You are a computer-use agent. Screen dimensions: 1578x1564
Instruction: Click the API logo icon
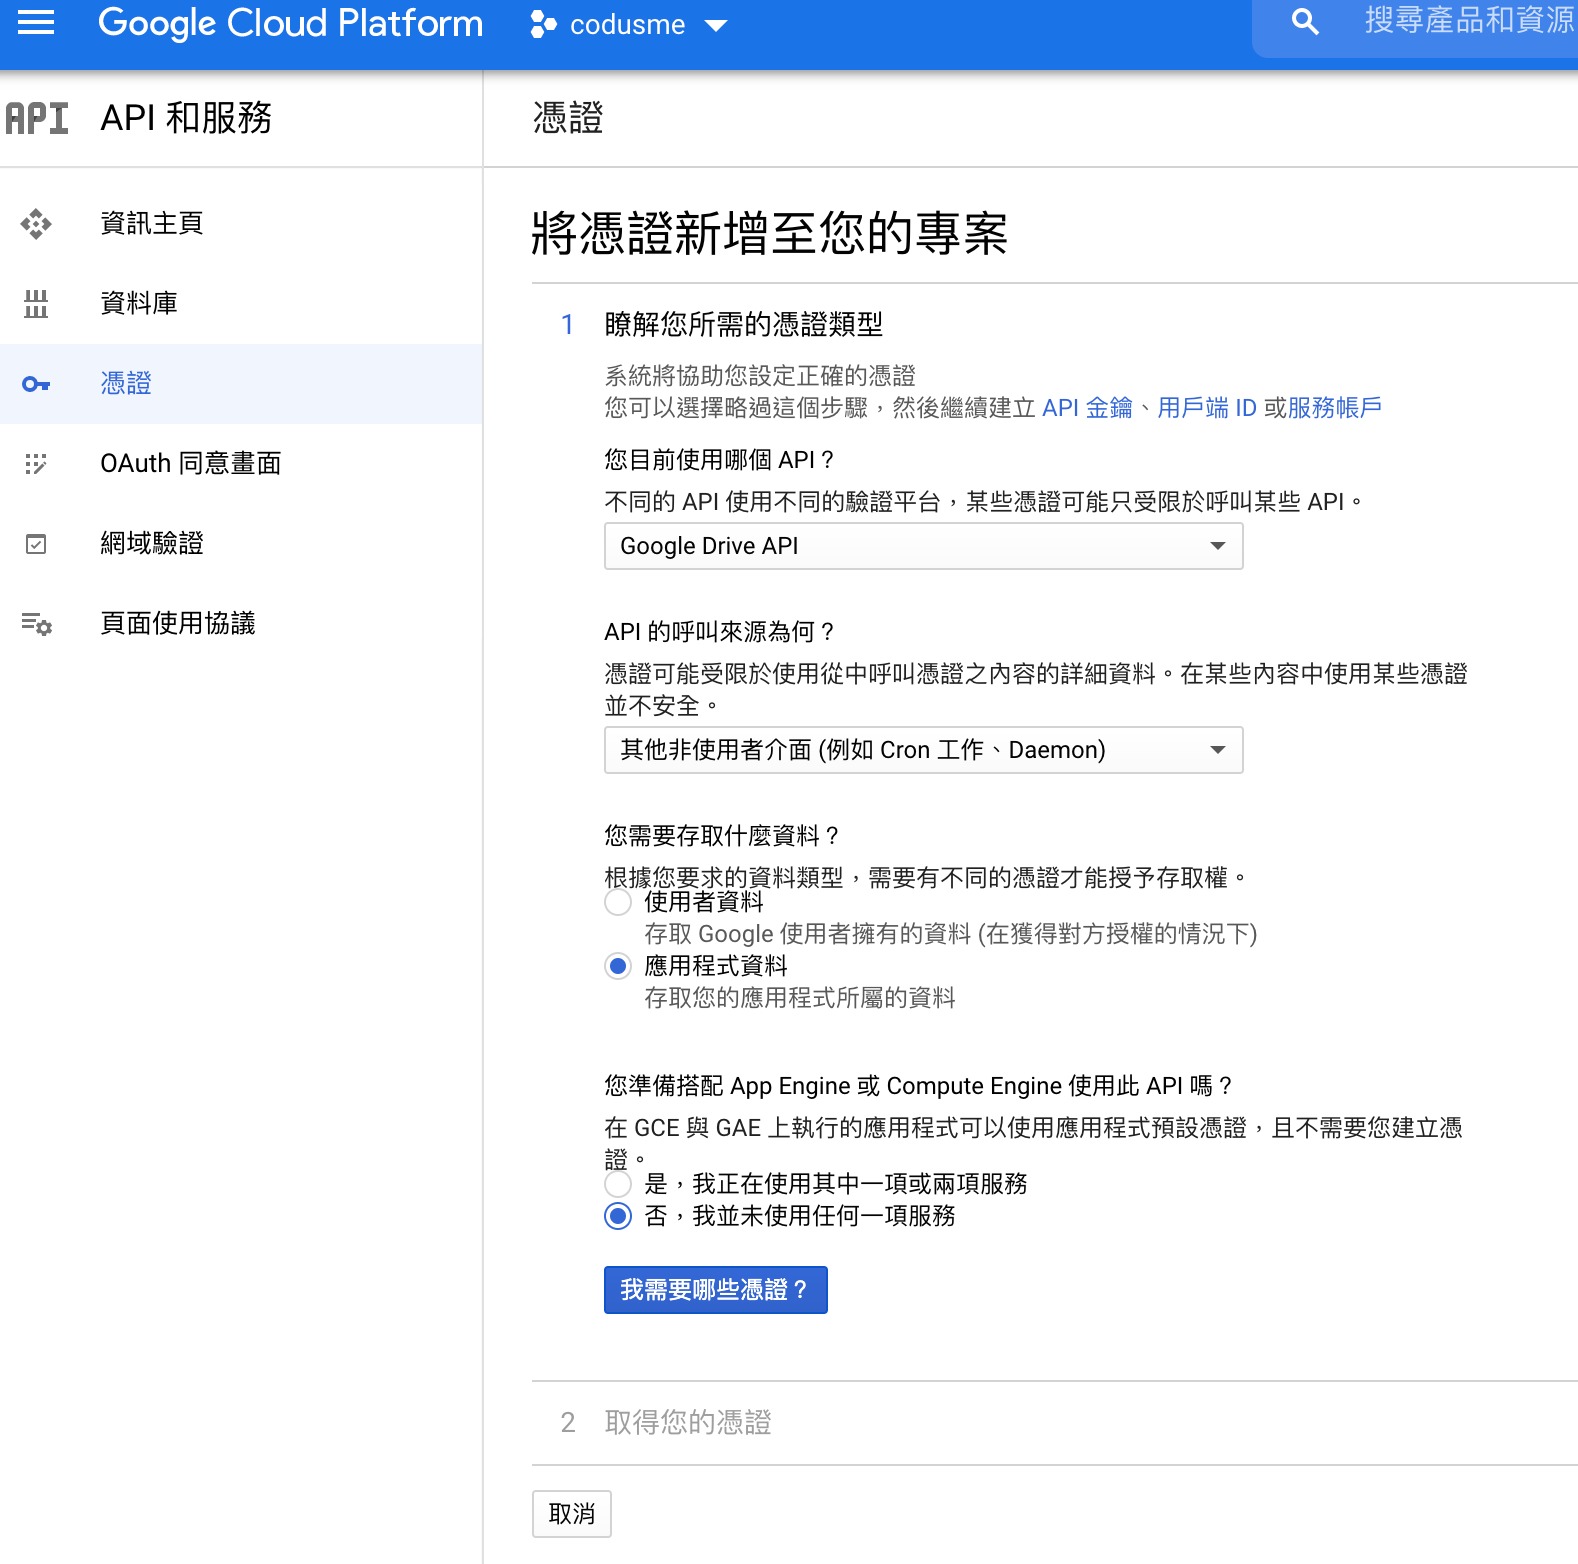(37, 118)
